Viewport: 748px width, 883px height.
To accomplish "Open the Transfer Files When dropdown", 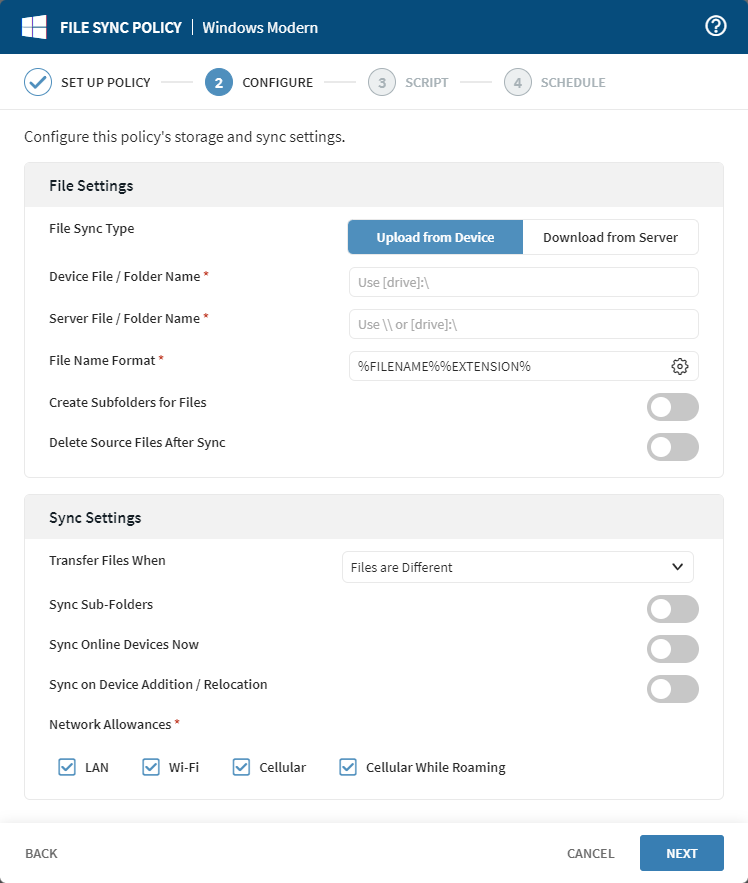I will (x=518, y=567).
